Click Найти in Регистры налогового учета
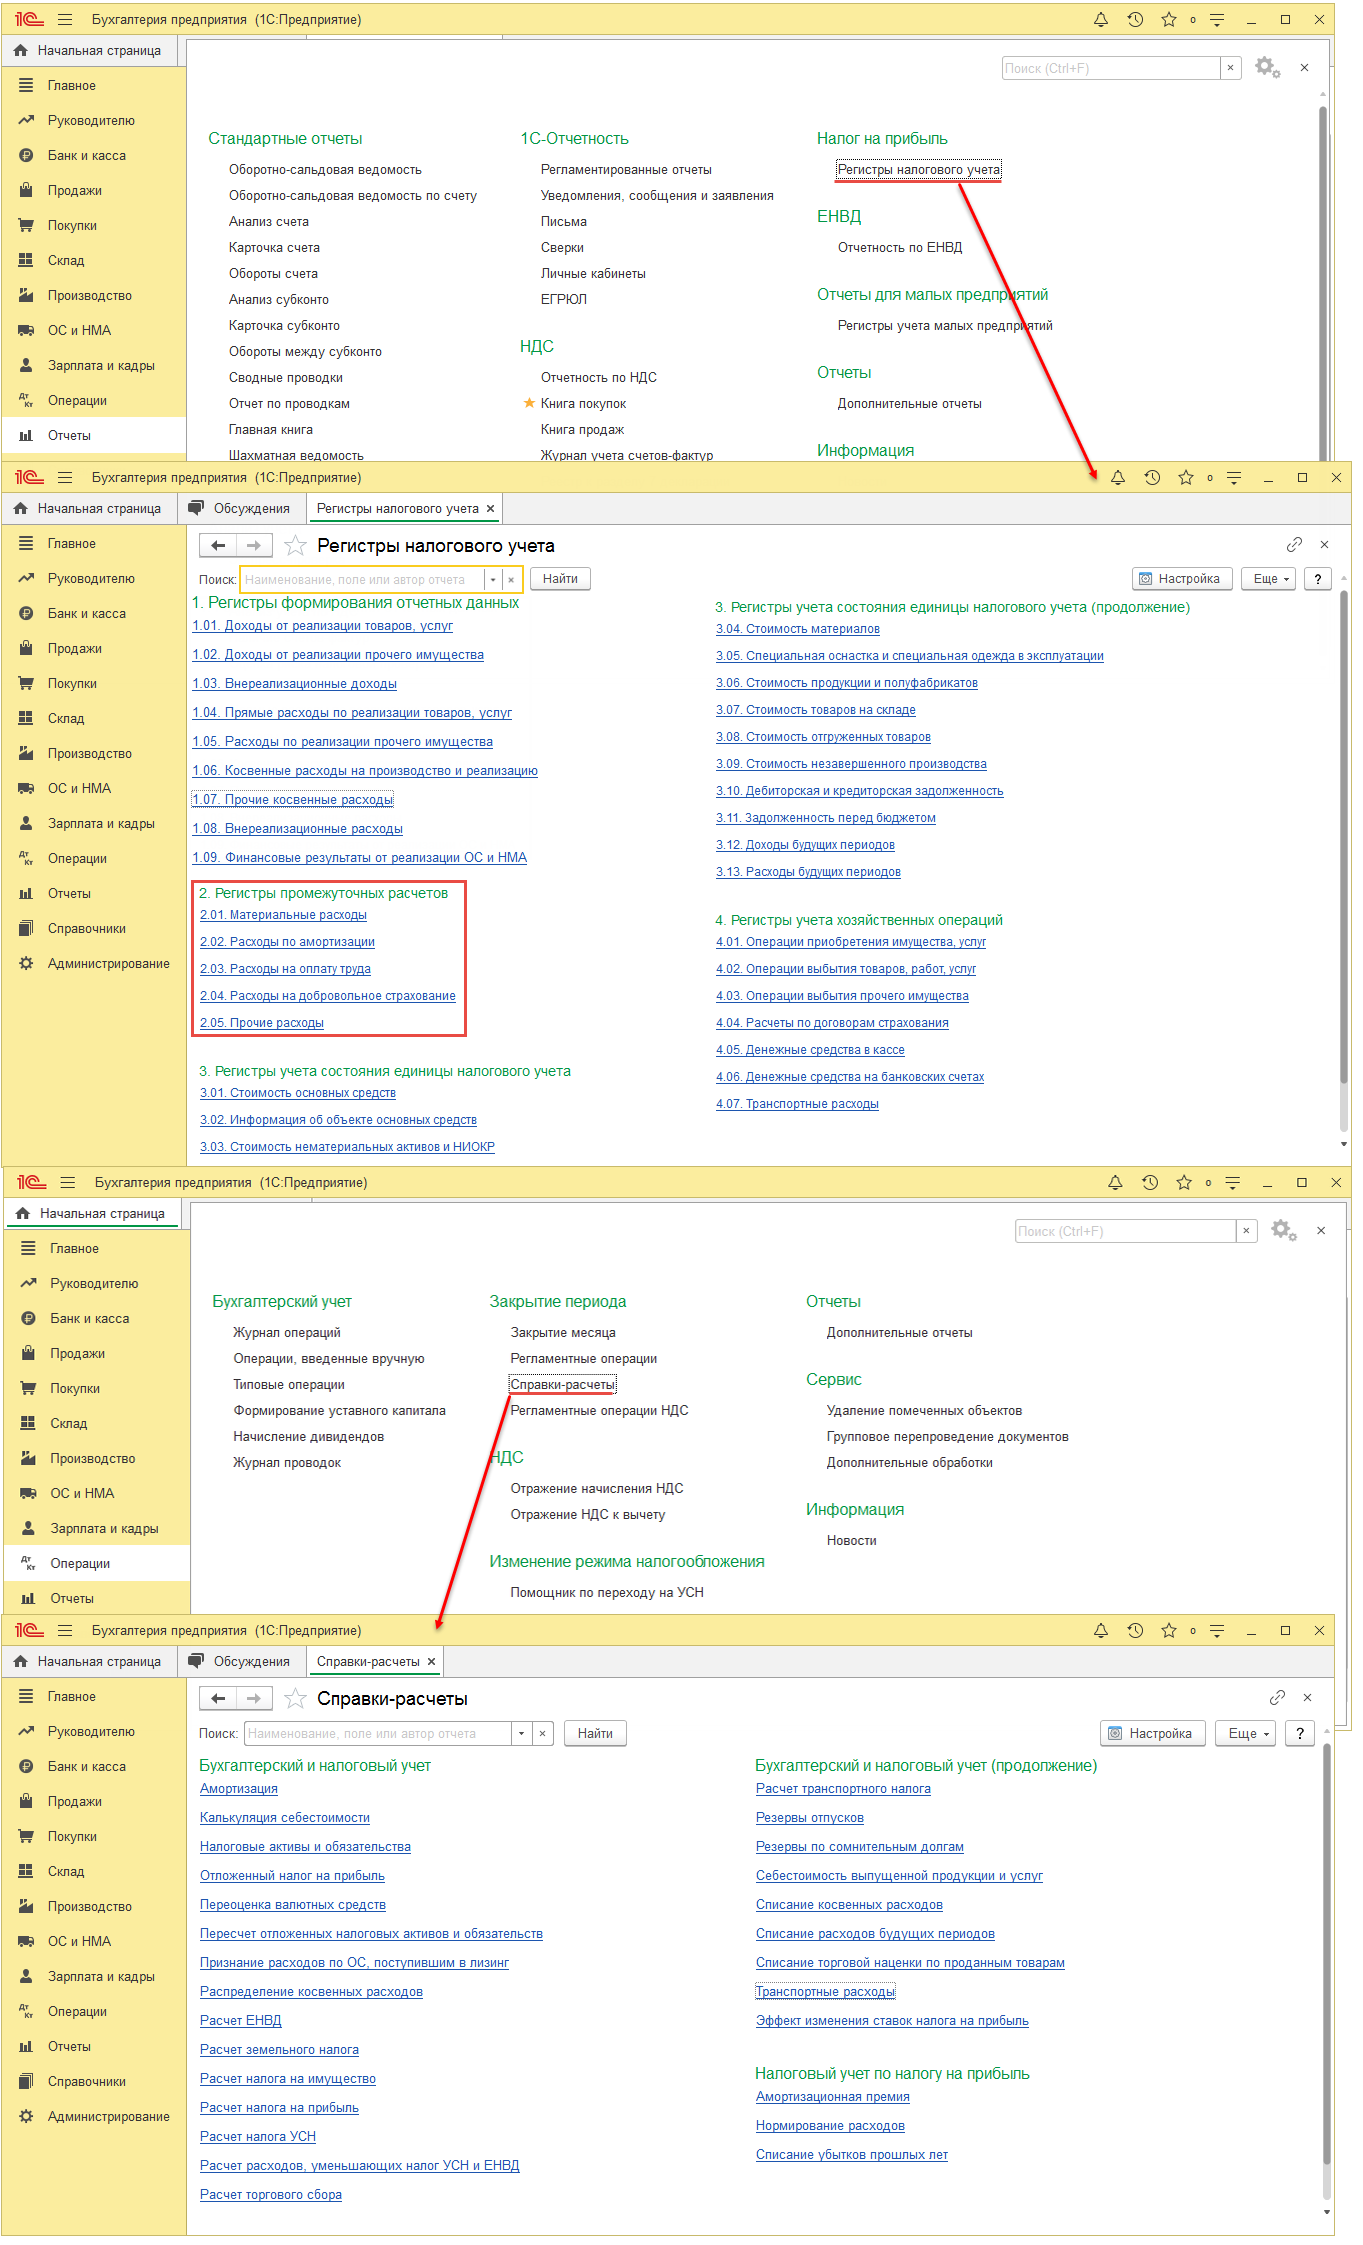Screen dimensions: 1363x2245 (560, 579)
